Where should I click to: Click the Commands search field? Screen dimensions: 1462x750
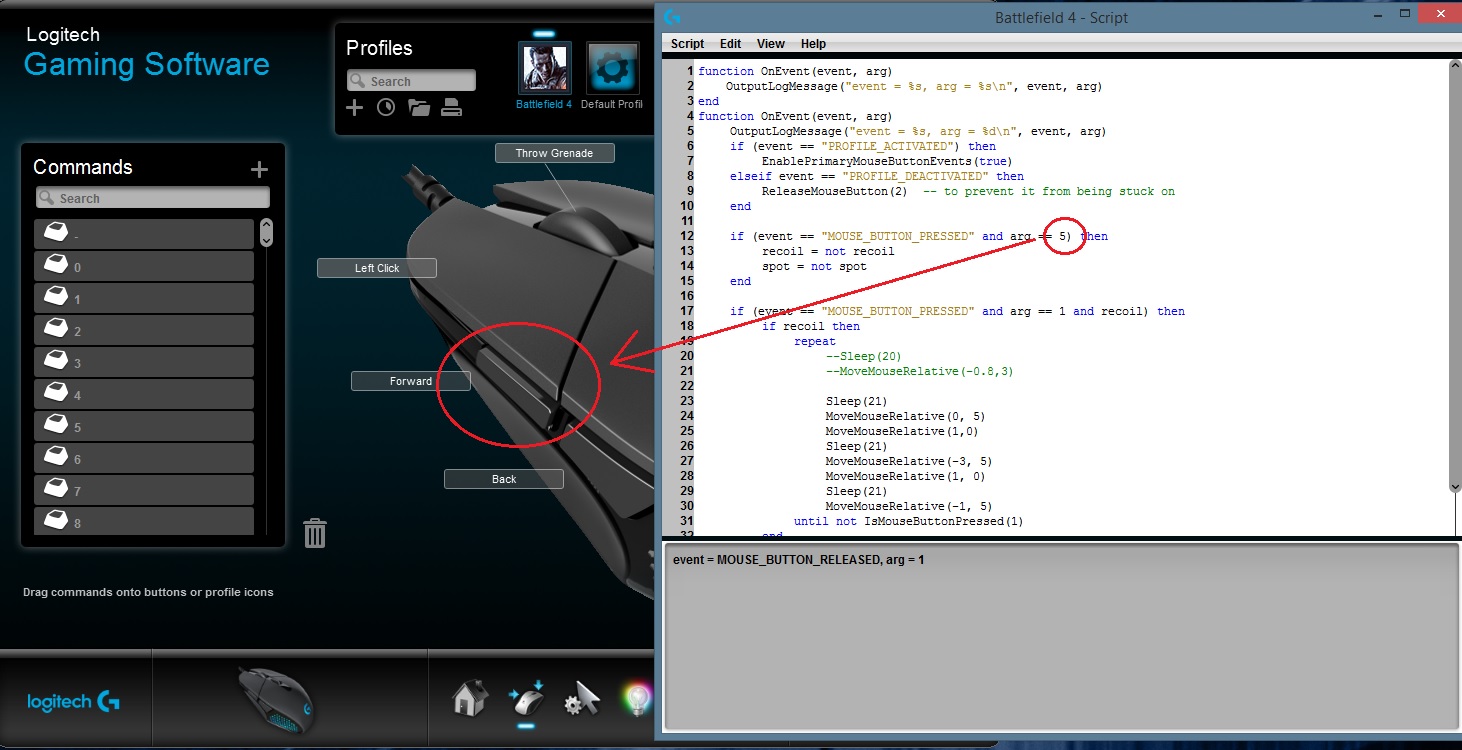[153, 198]
